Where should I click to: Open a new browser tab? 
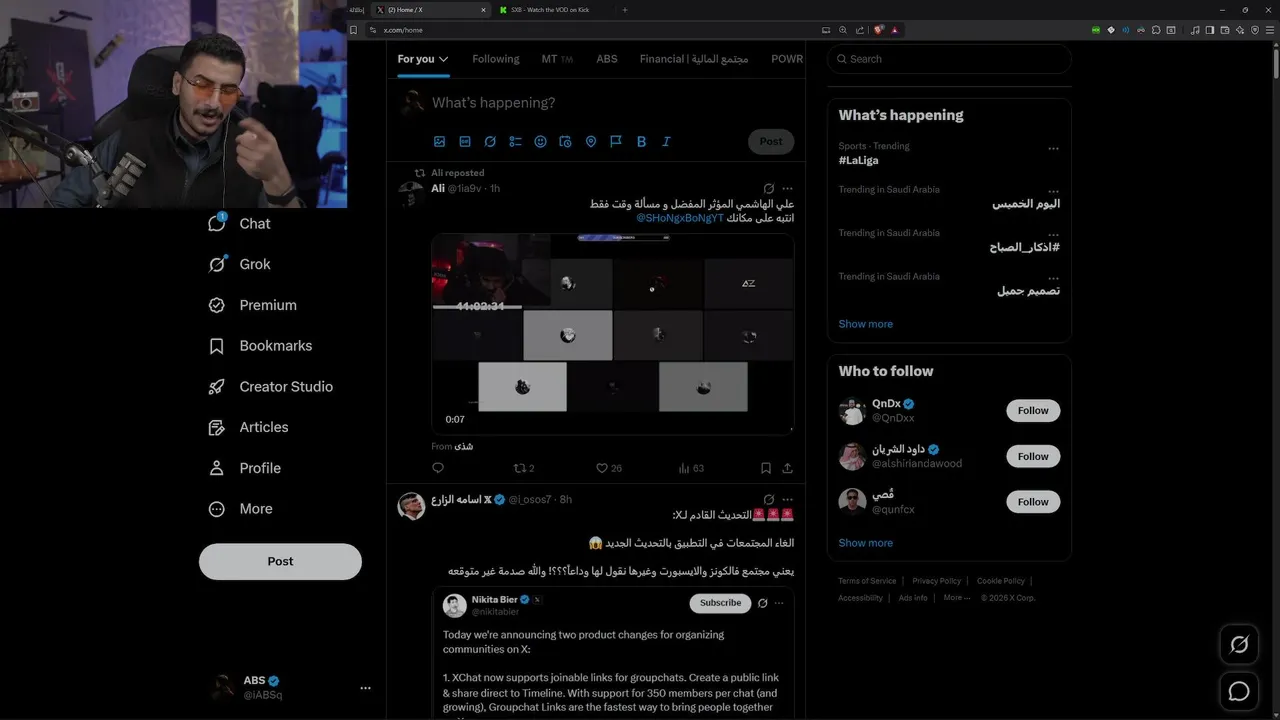coord(625,9)
